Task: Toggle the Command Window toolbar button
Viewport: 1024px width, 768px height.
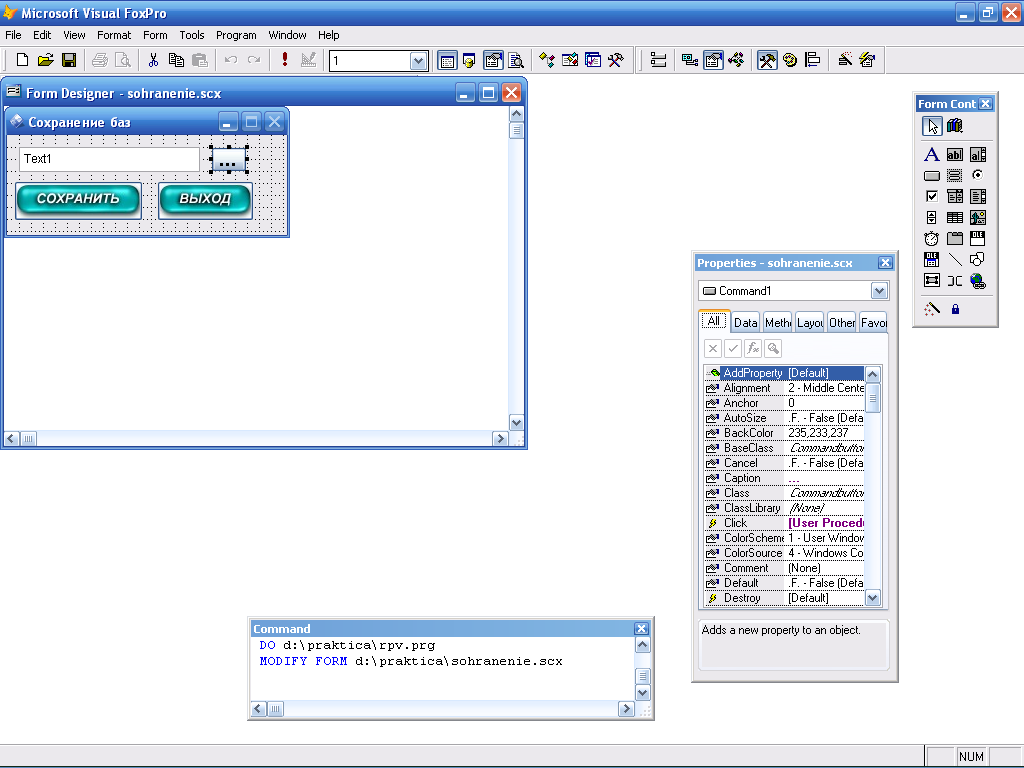Action: click(x=447, y=61)
